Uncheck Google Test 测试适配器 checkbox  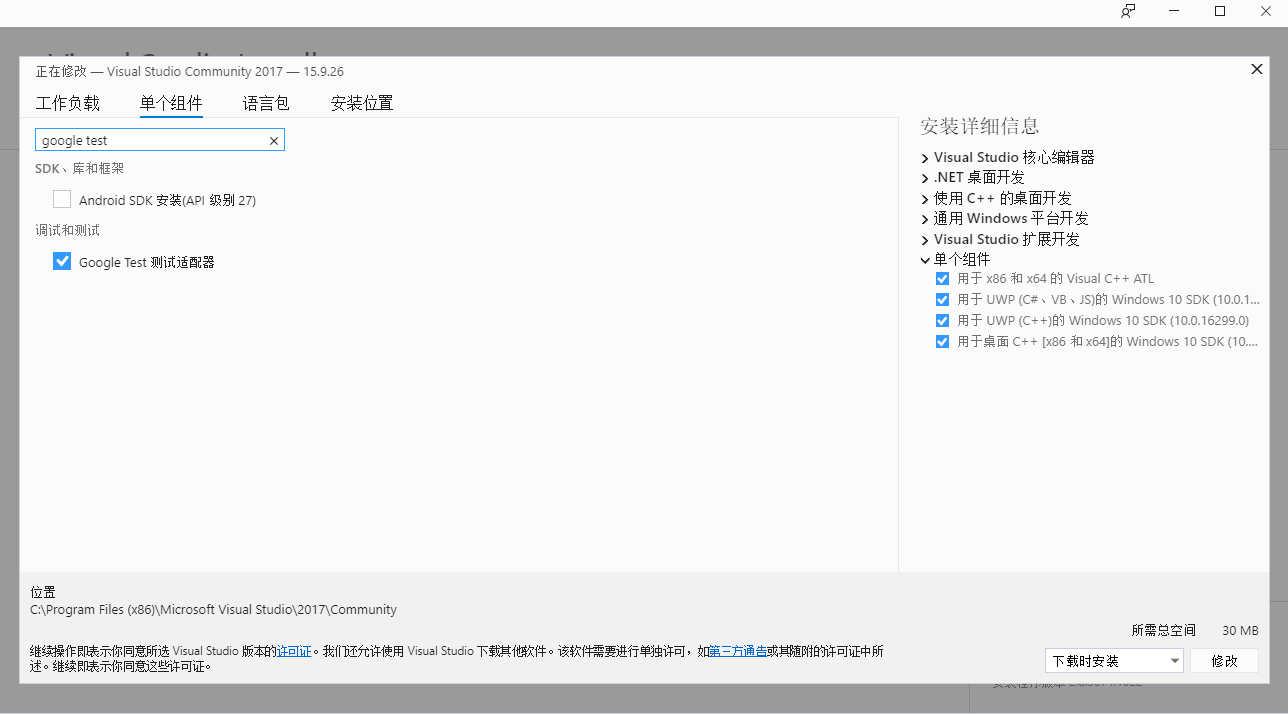(62, 261)
